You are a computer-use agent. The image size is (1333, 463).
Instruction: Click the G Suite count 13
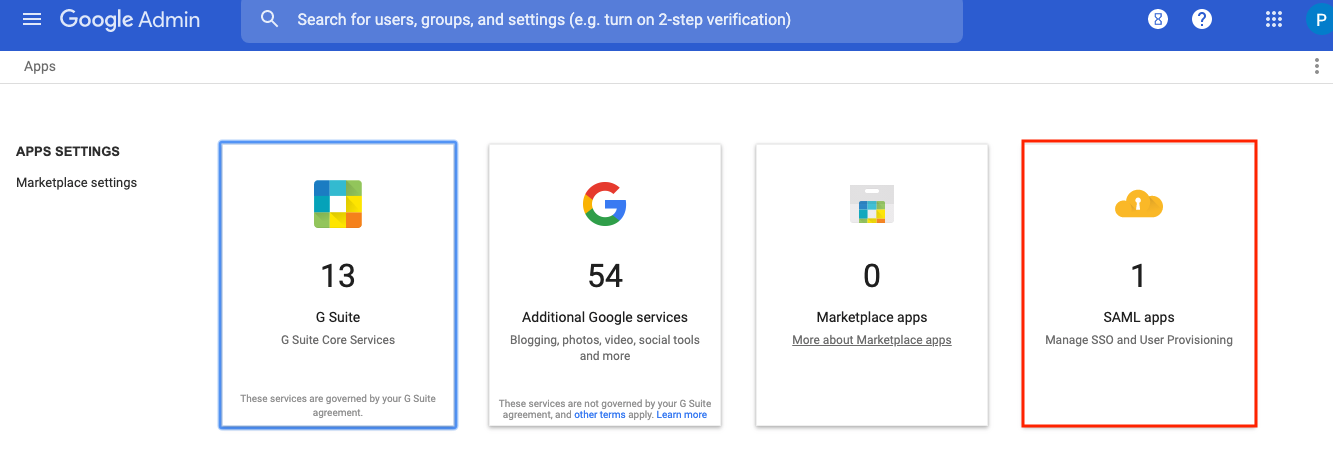click(x=338, y=275)
